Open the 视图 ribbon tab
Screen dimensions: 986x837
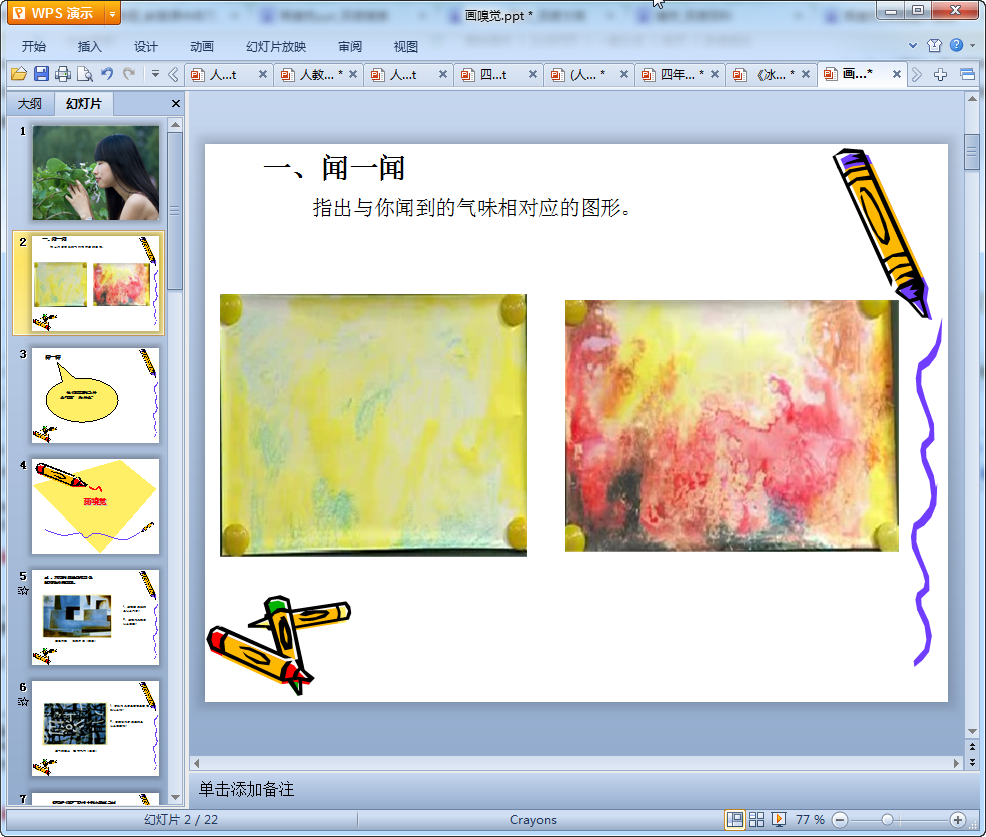point(406,47)
